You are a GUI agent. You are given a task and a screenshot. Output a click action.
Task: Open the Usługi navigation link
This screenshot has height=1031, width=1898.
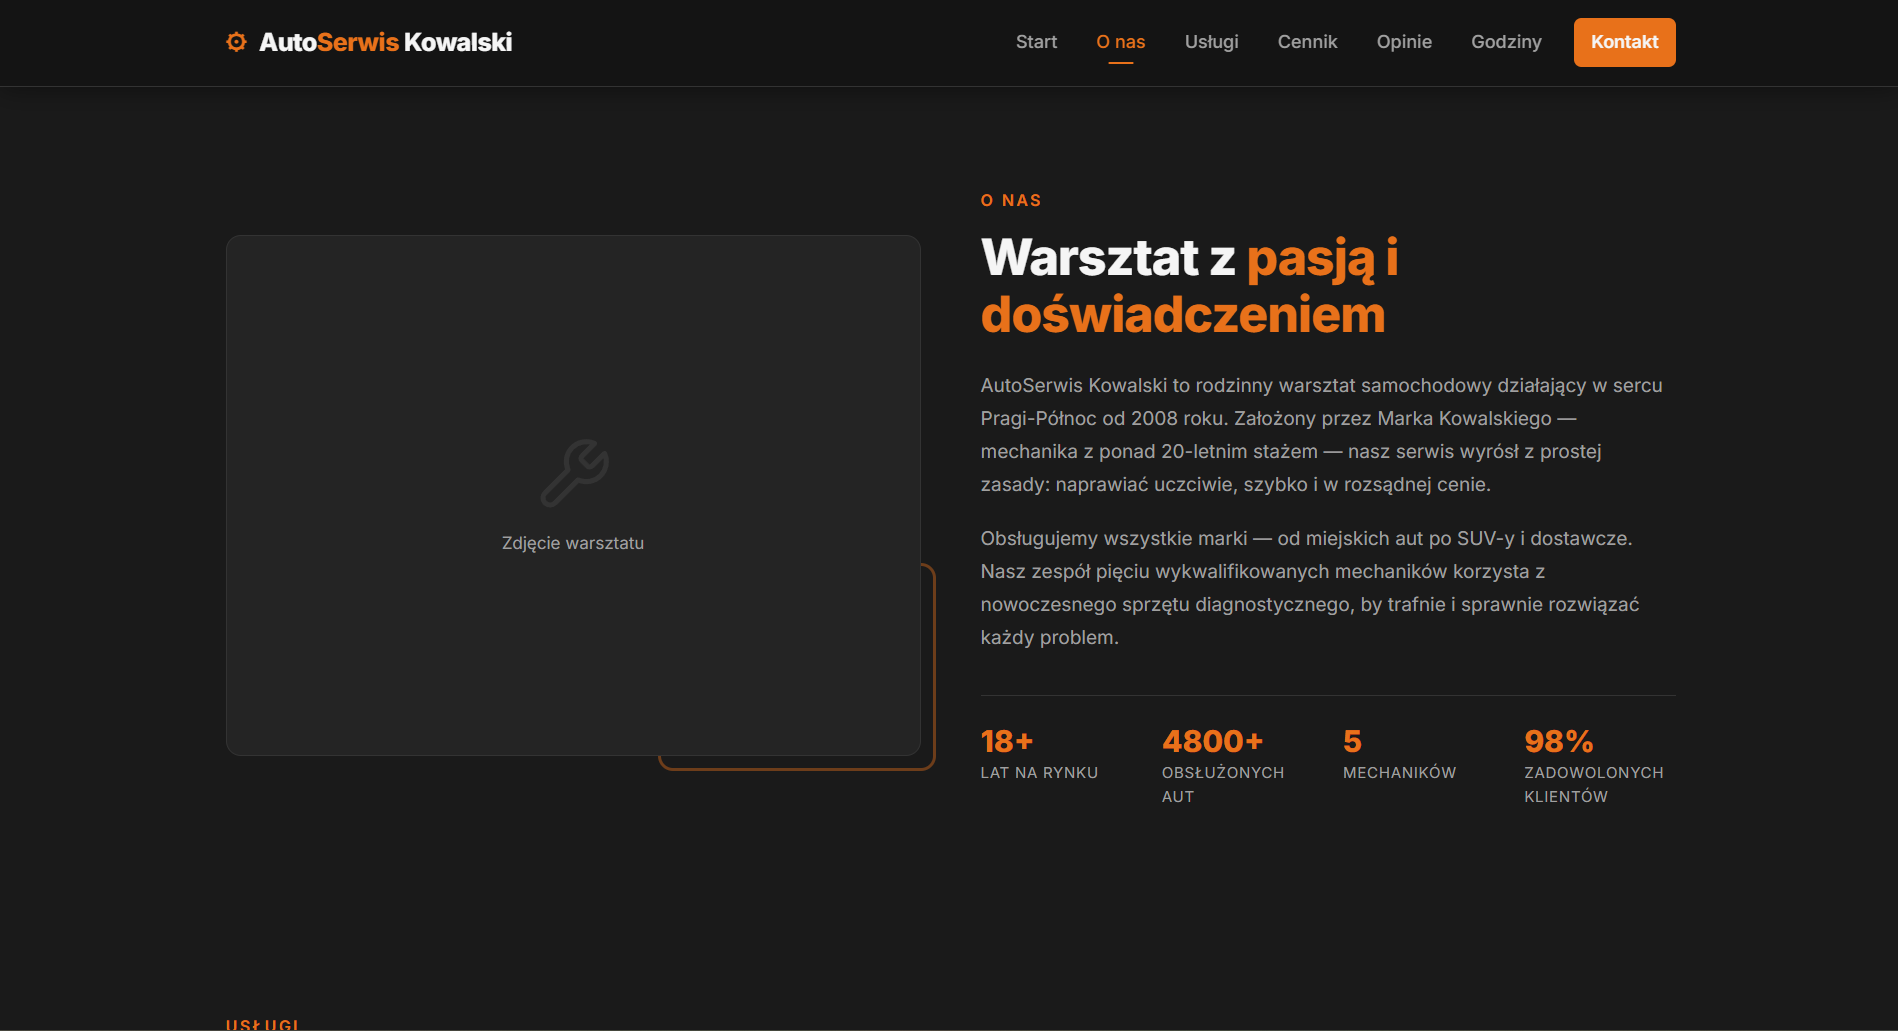pyautogui.click(x=1211, y=42)
